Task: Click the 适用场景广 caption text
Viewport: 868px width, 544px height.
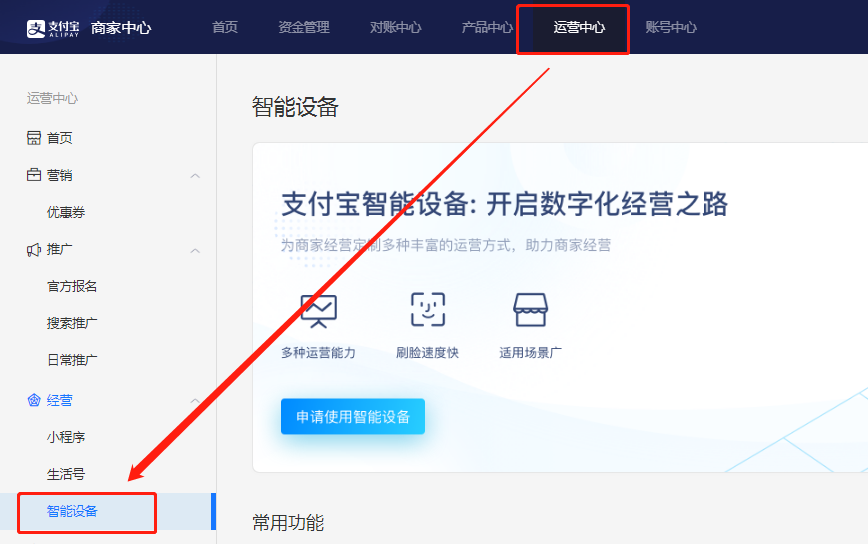Action: 530,353
